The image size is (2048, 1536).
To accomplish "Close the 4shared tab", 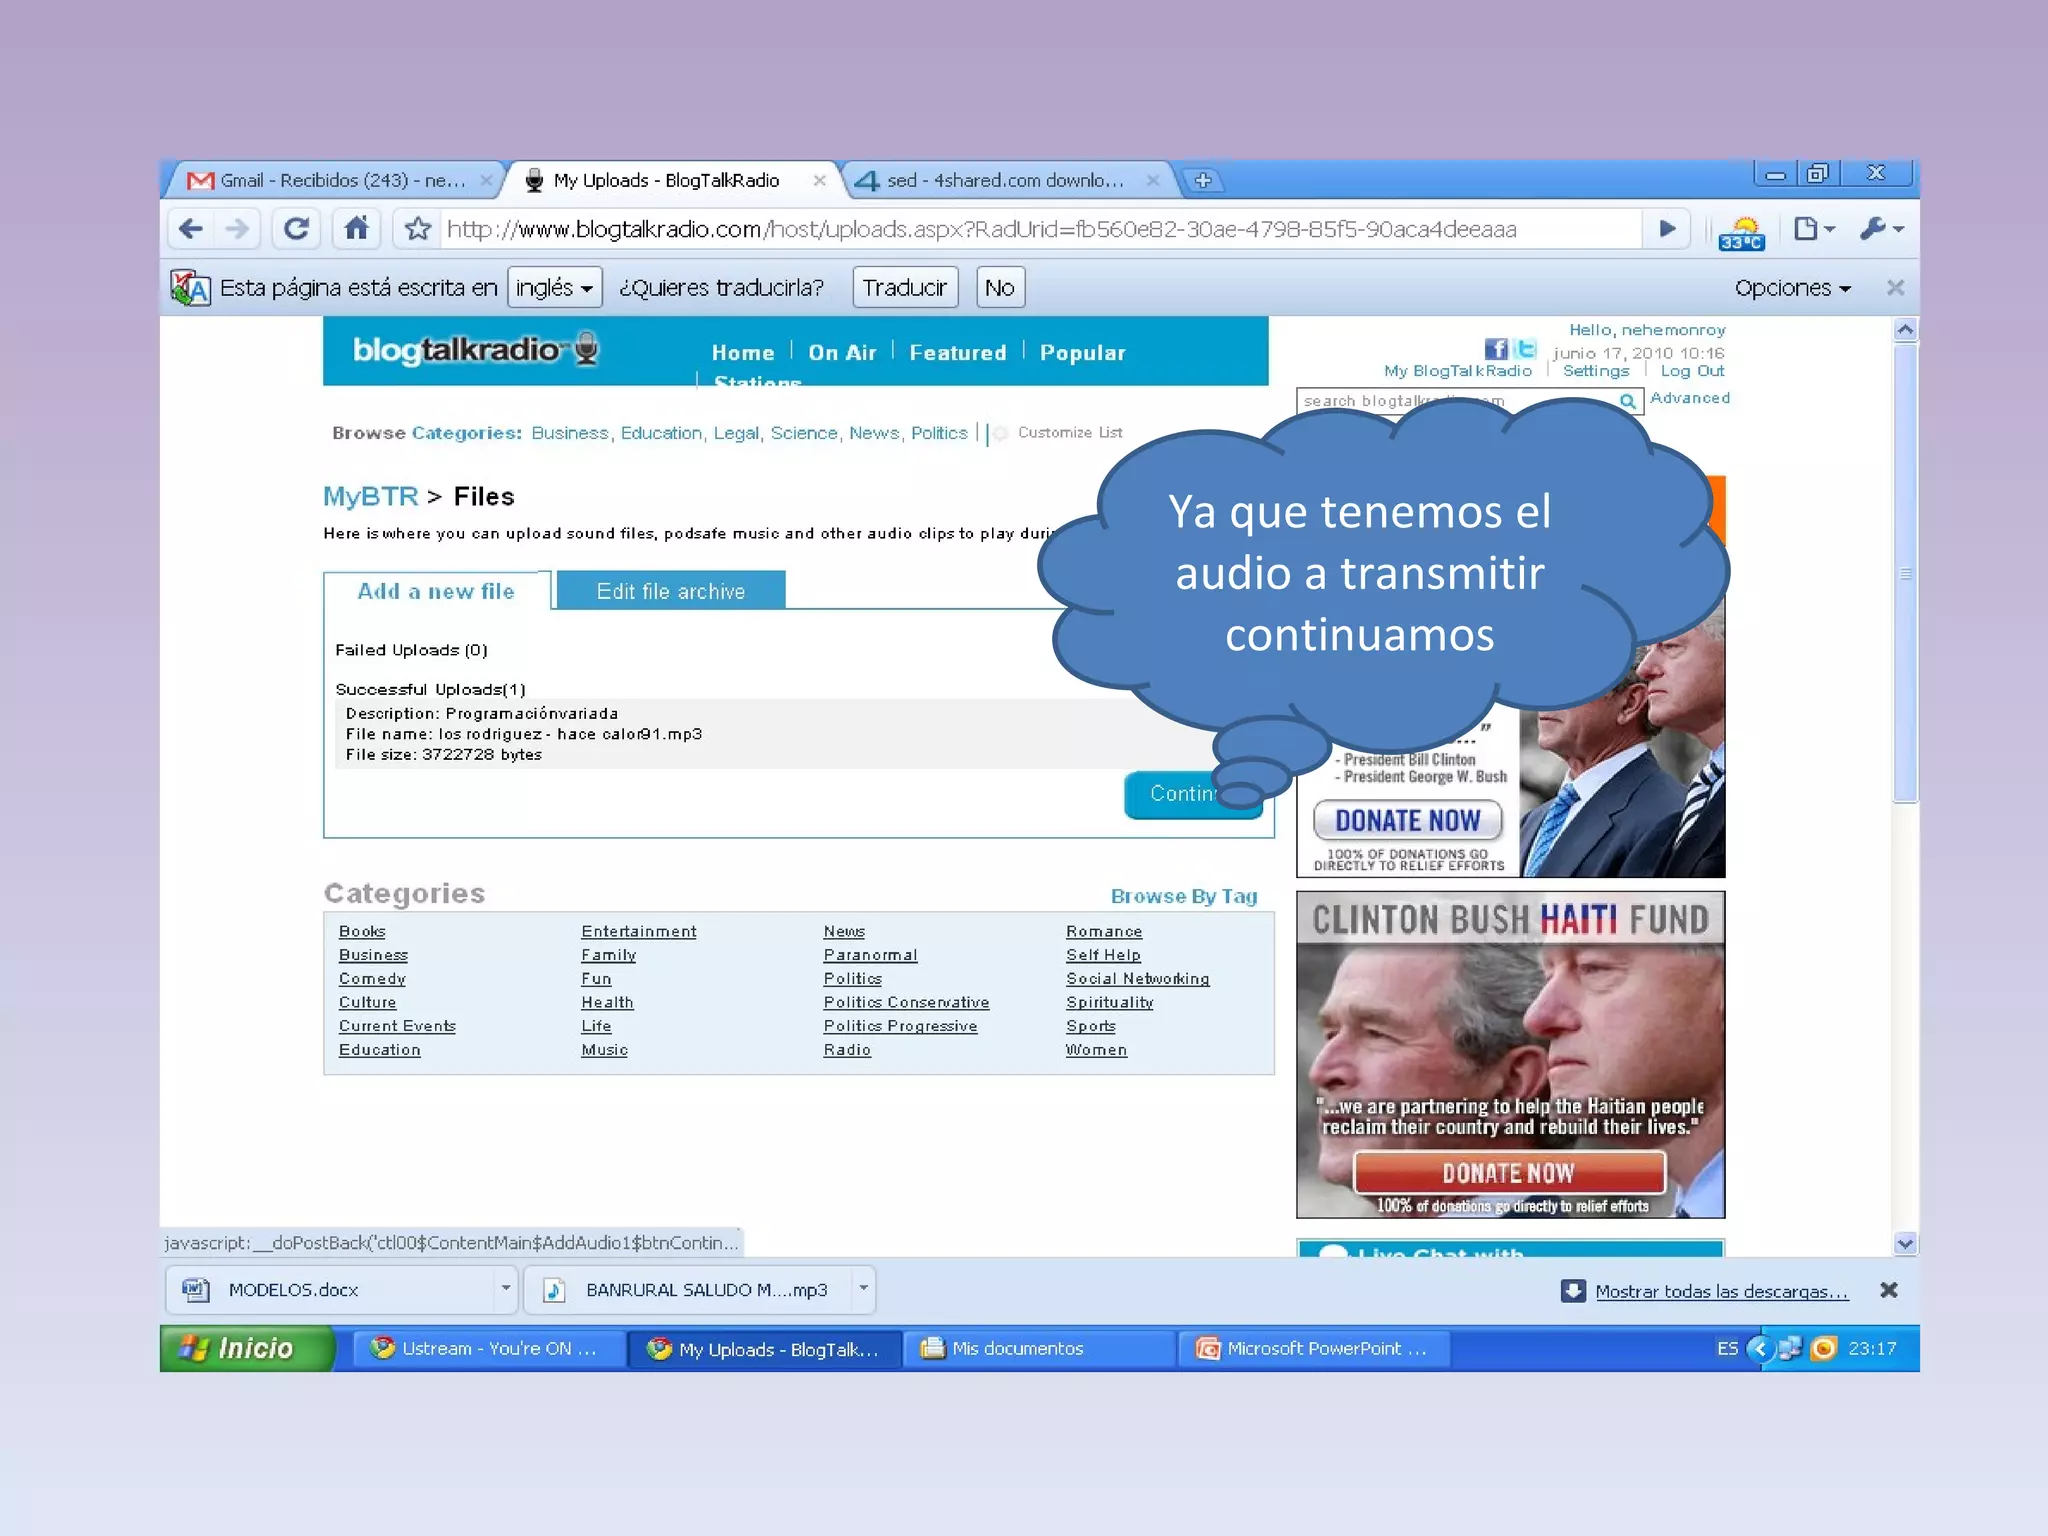I will coord(1152,181).
